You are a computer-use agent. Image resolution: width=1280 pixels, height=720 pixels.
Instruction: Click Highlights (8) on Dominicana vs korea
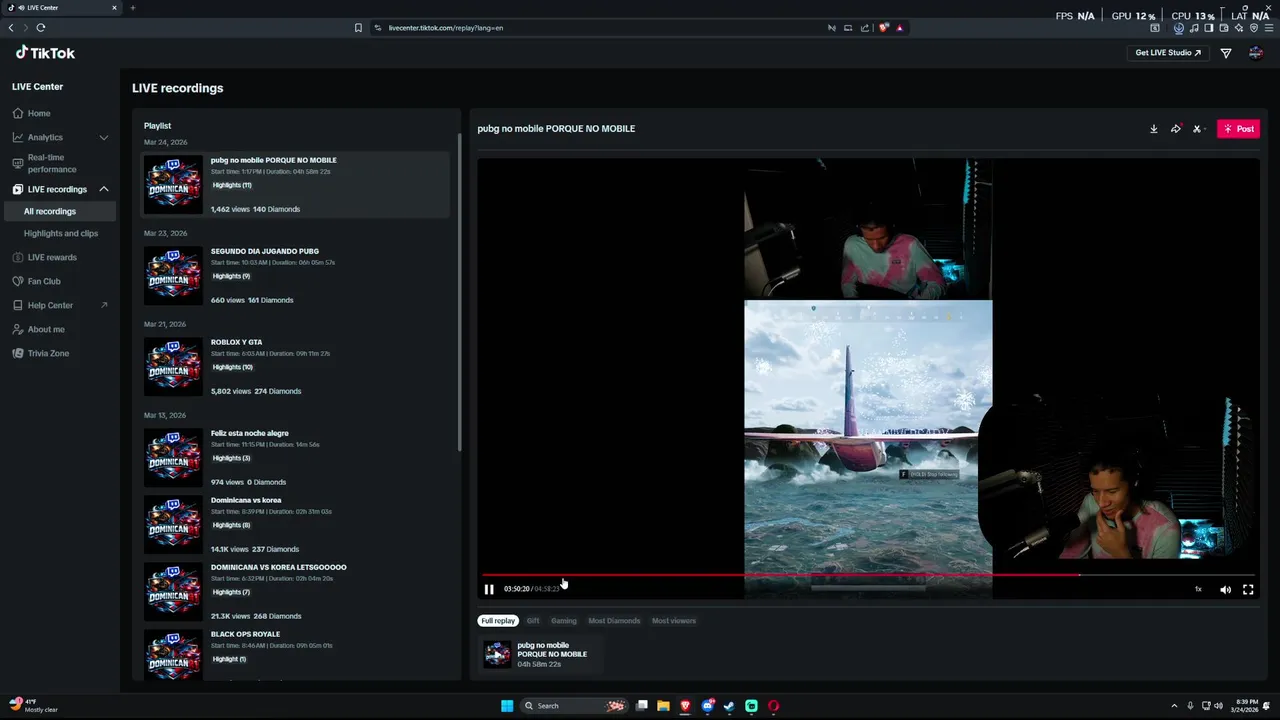click(x=232, y=525)
